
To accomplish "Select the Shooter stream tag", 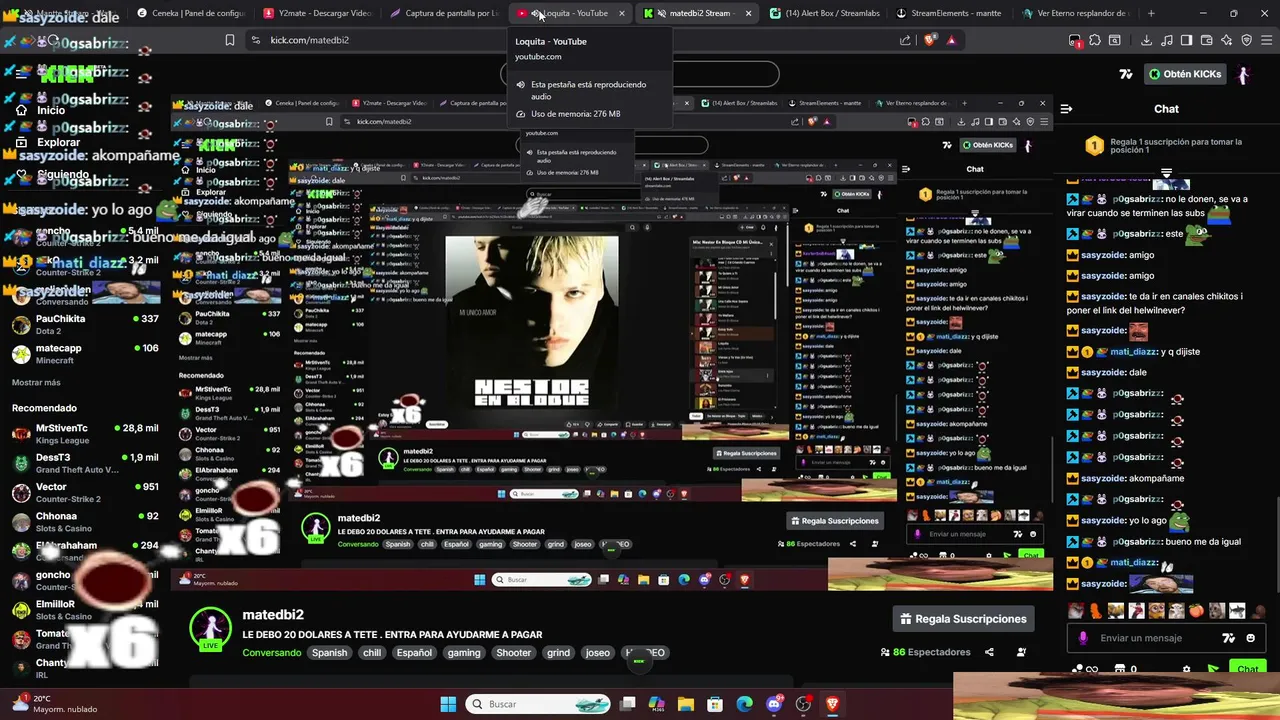I will point(514,653).
